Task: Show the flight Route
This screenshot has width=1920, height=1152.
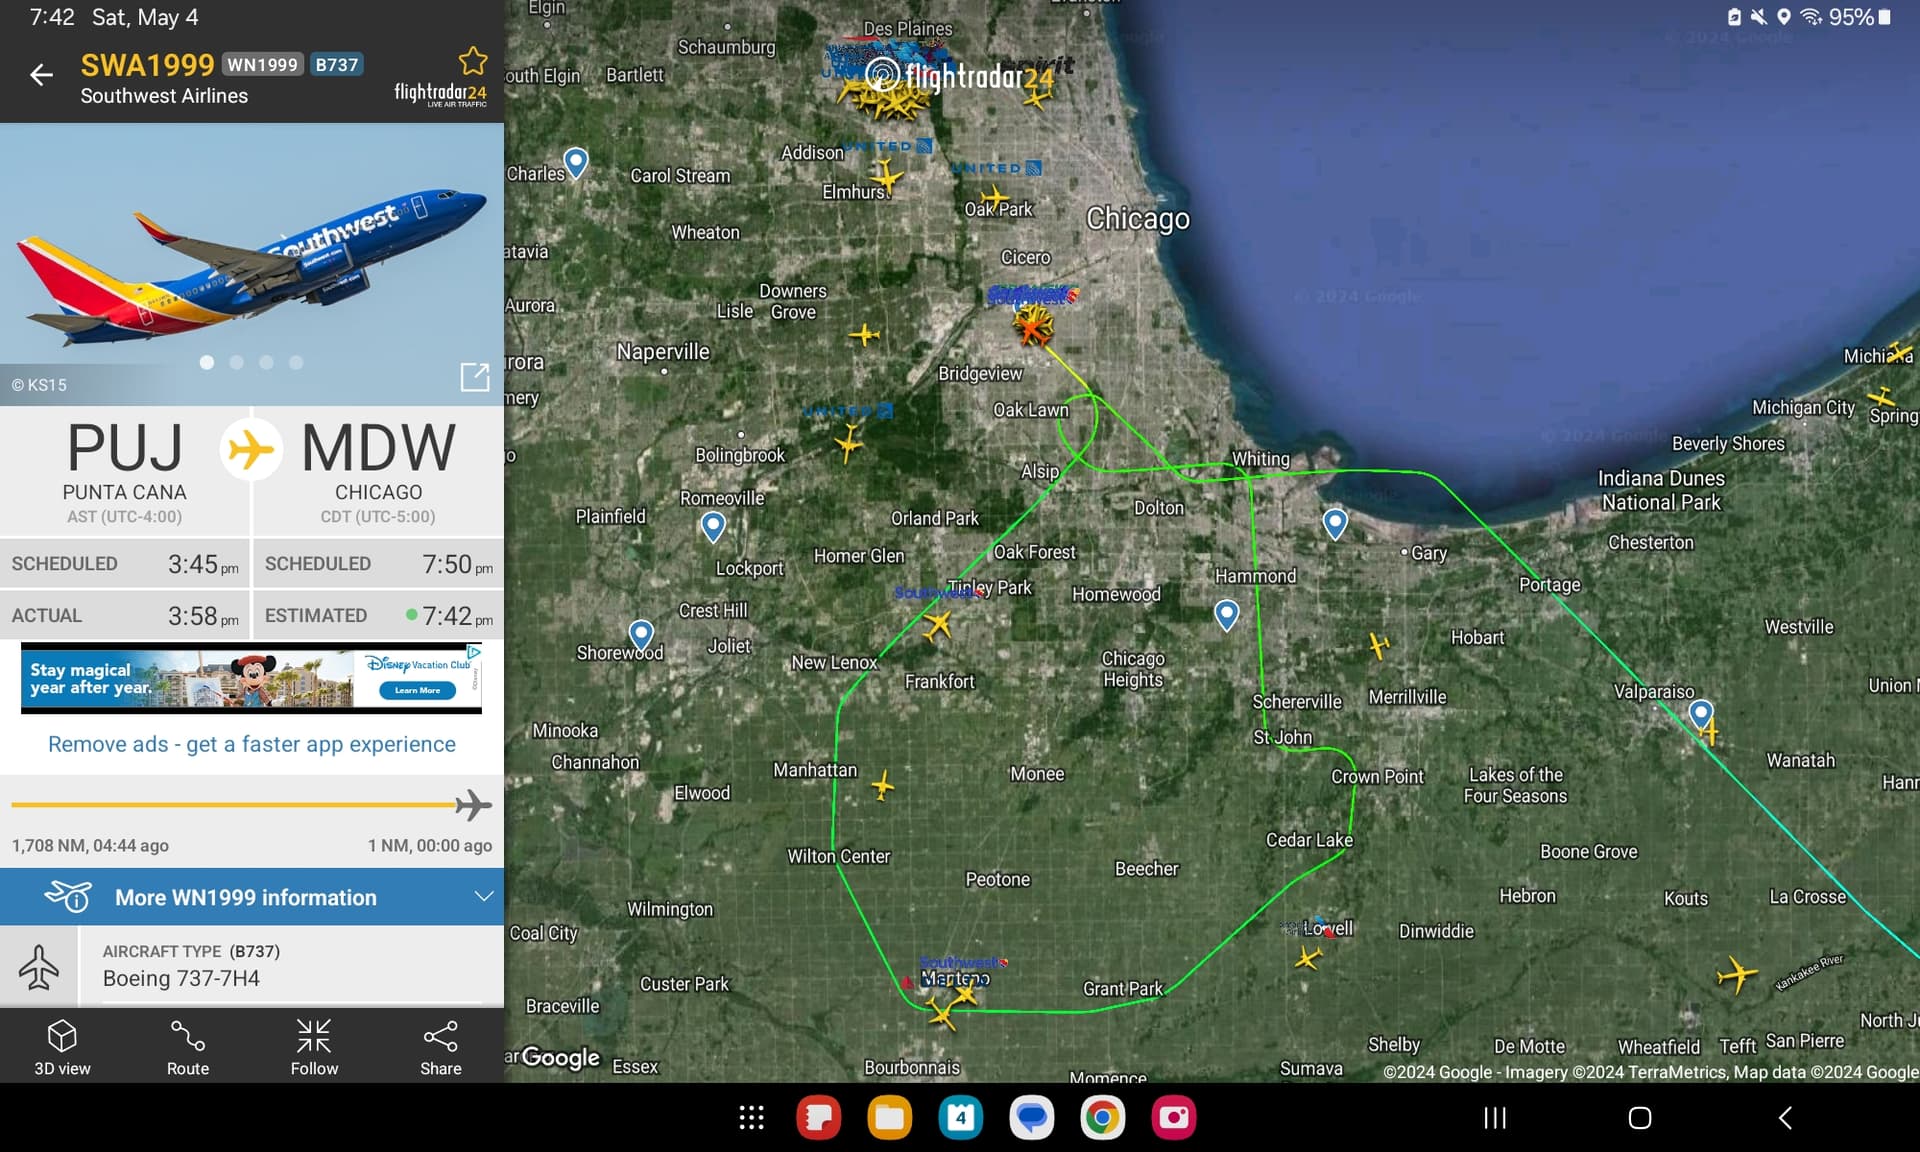Action: point(188,1046)
